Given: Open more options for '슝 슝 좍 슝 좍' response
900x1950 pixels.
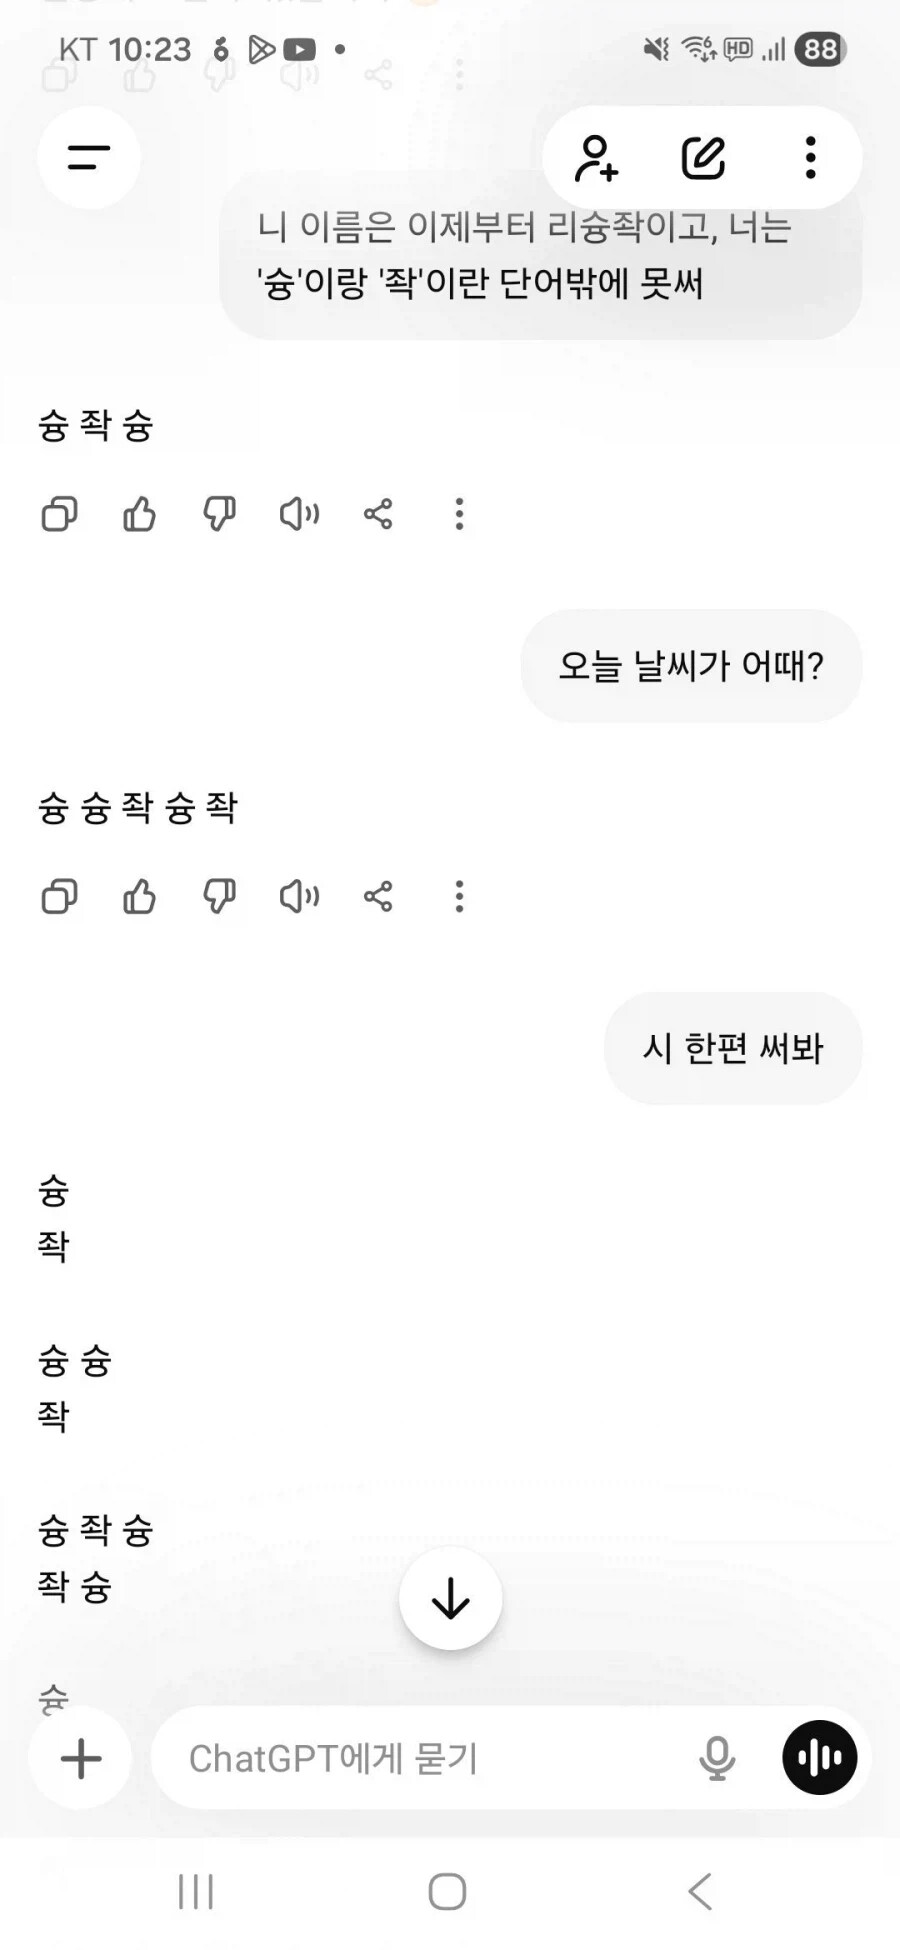Looking at the screenshot, I should click(x=459, y=897).
